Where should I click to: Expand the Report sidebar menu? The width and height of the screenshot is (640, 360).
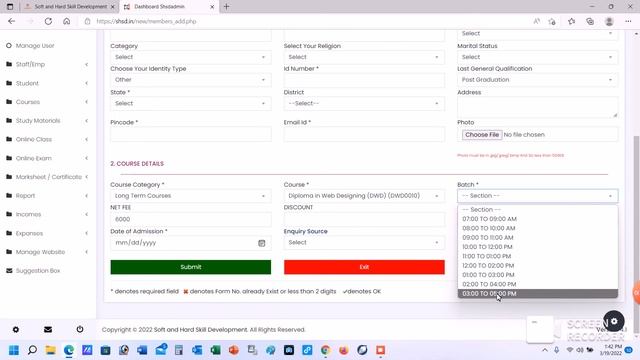pyautogui.click(x=48, y=196)
